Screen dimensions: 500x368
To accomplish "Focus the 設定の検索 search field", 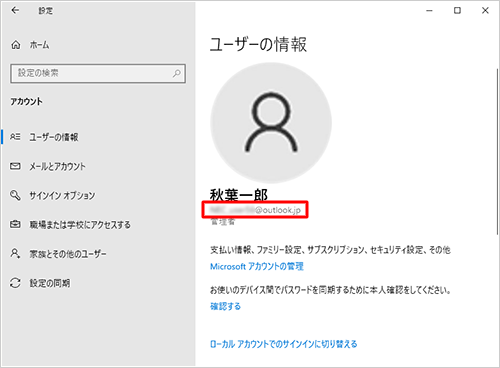I will click(x=98, y=73).
